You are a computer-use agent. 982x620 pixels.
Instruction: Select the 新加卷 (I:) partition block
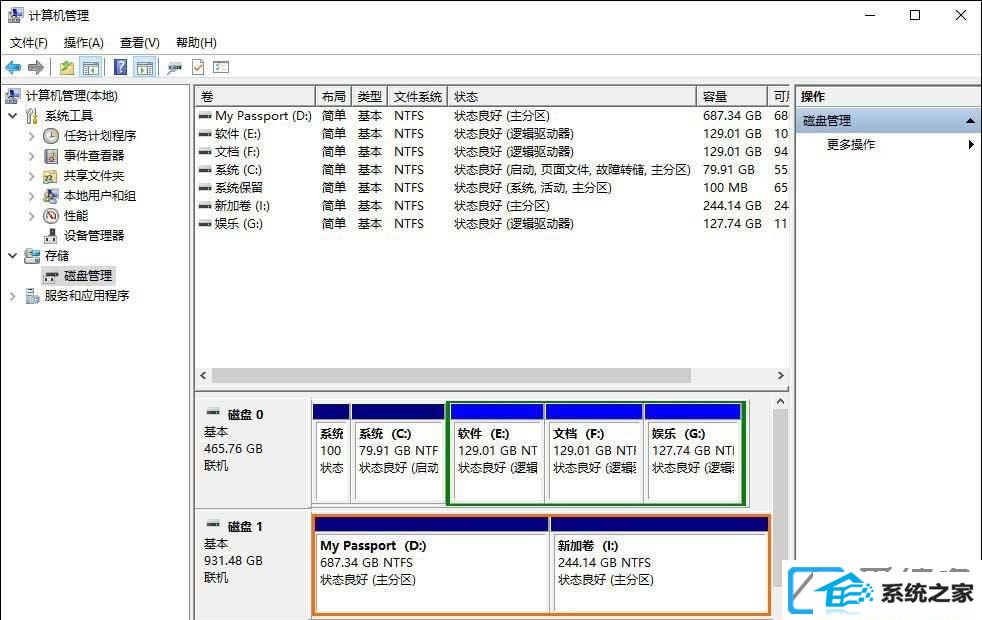pos(659,564)
